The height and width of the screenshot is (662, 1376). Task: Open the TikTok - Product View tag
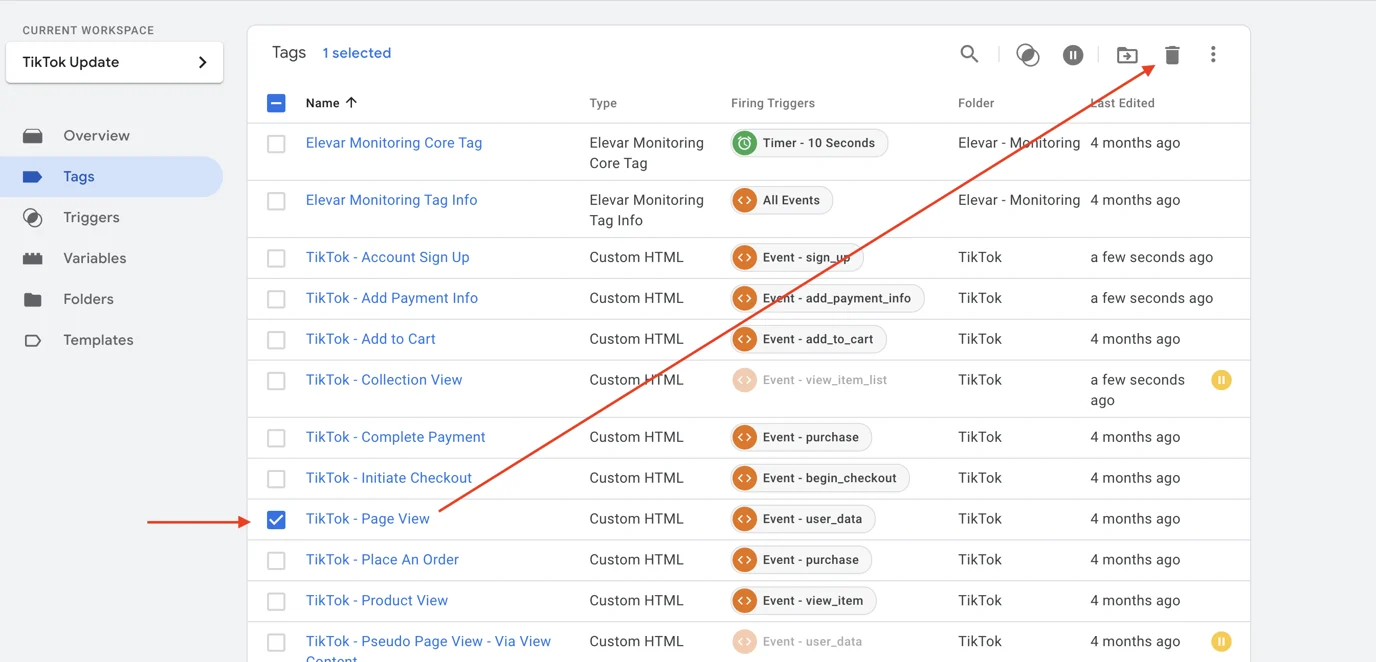coord(377,601)
